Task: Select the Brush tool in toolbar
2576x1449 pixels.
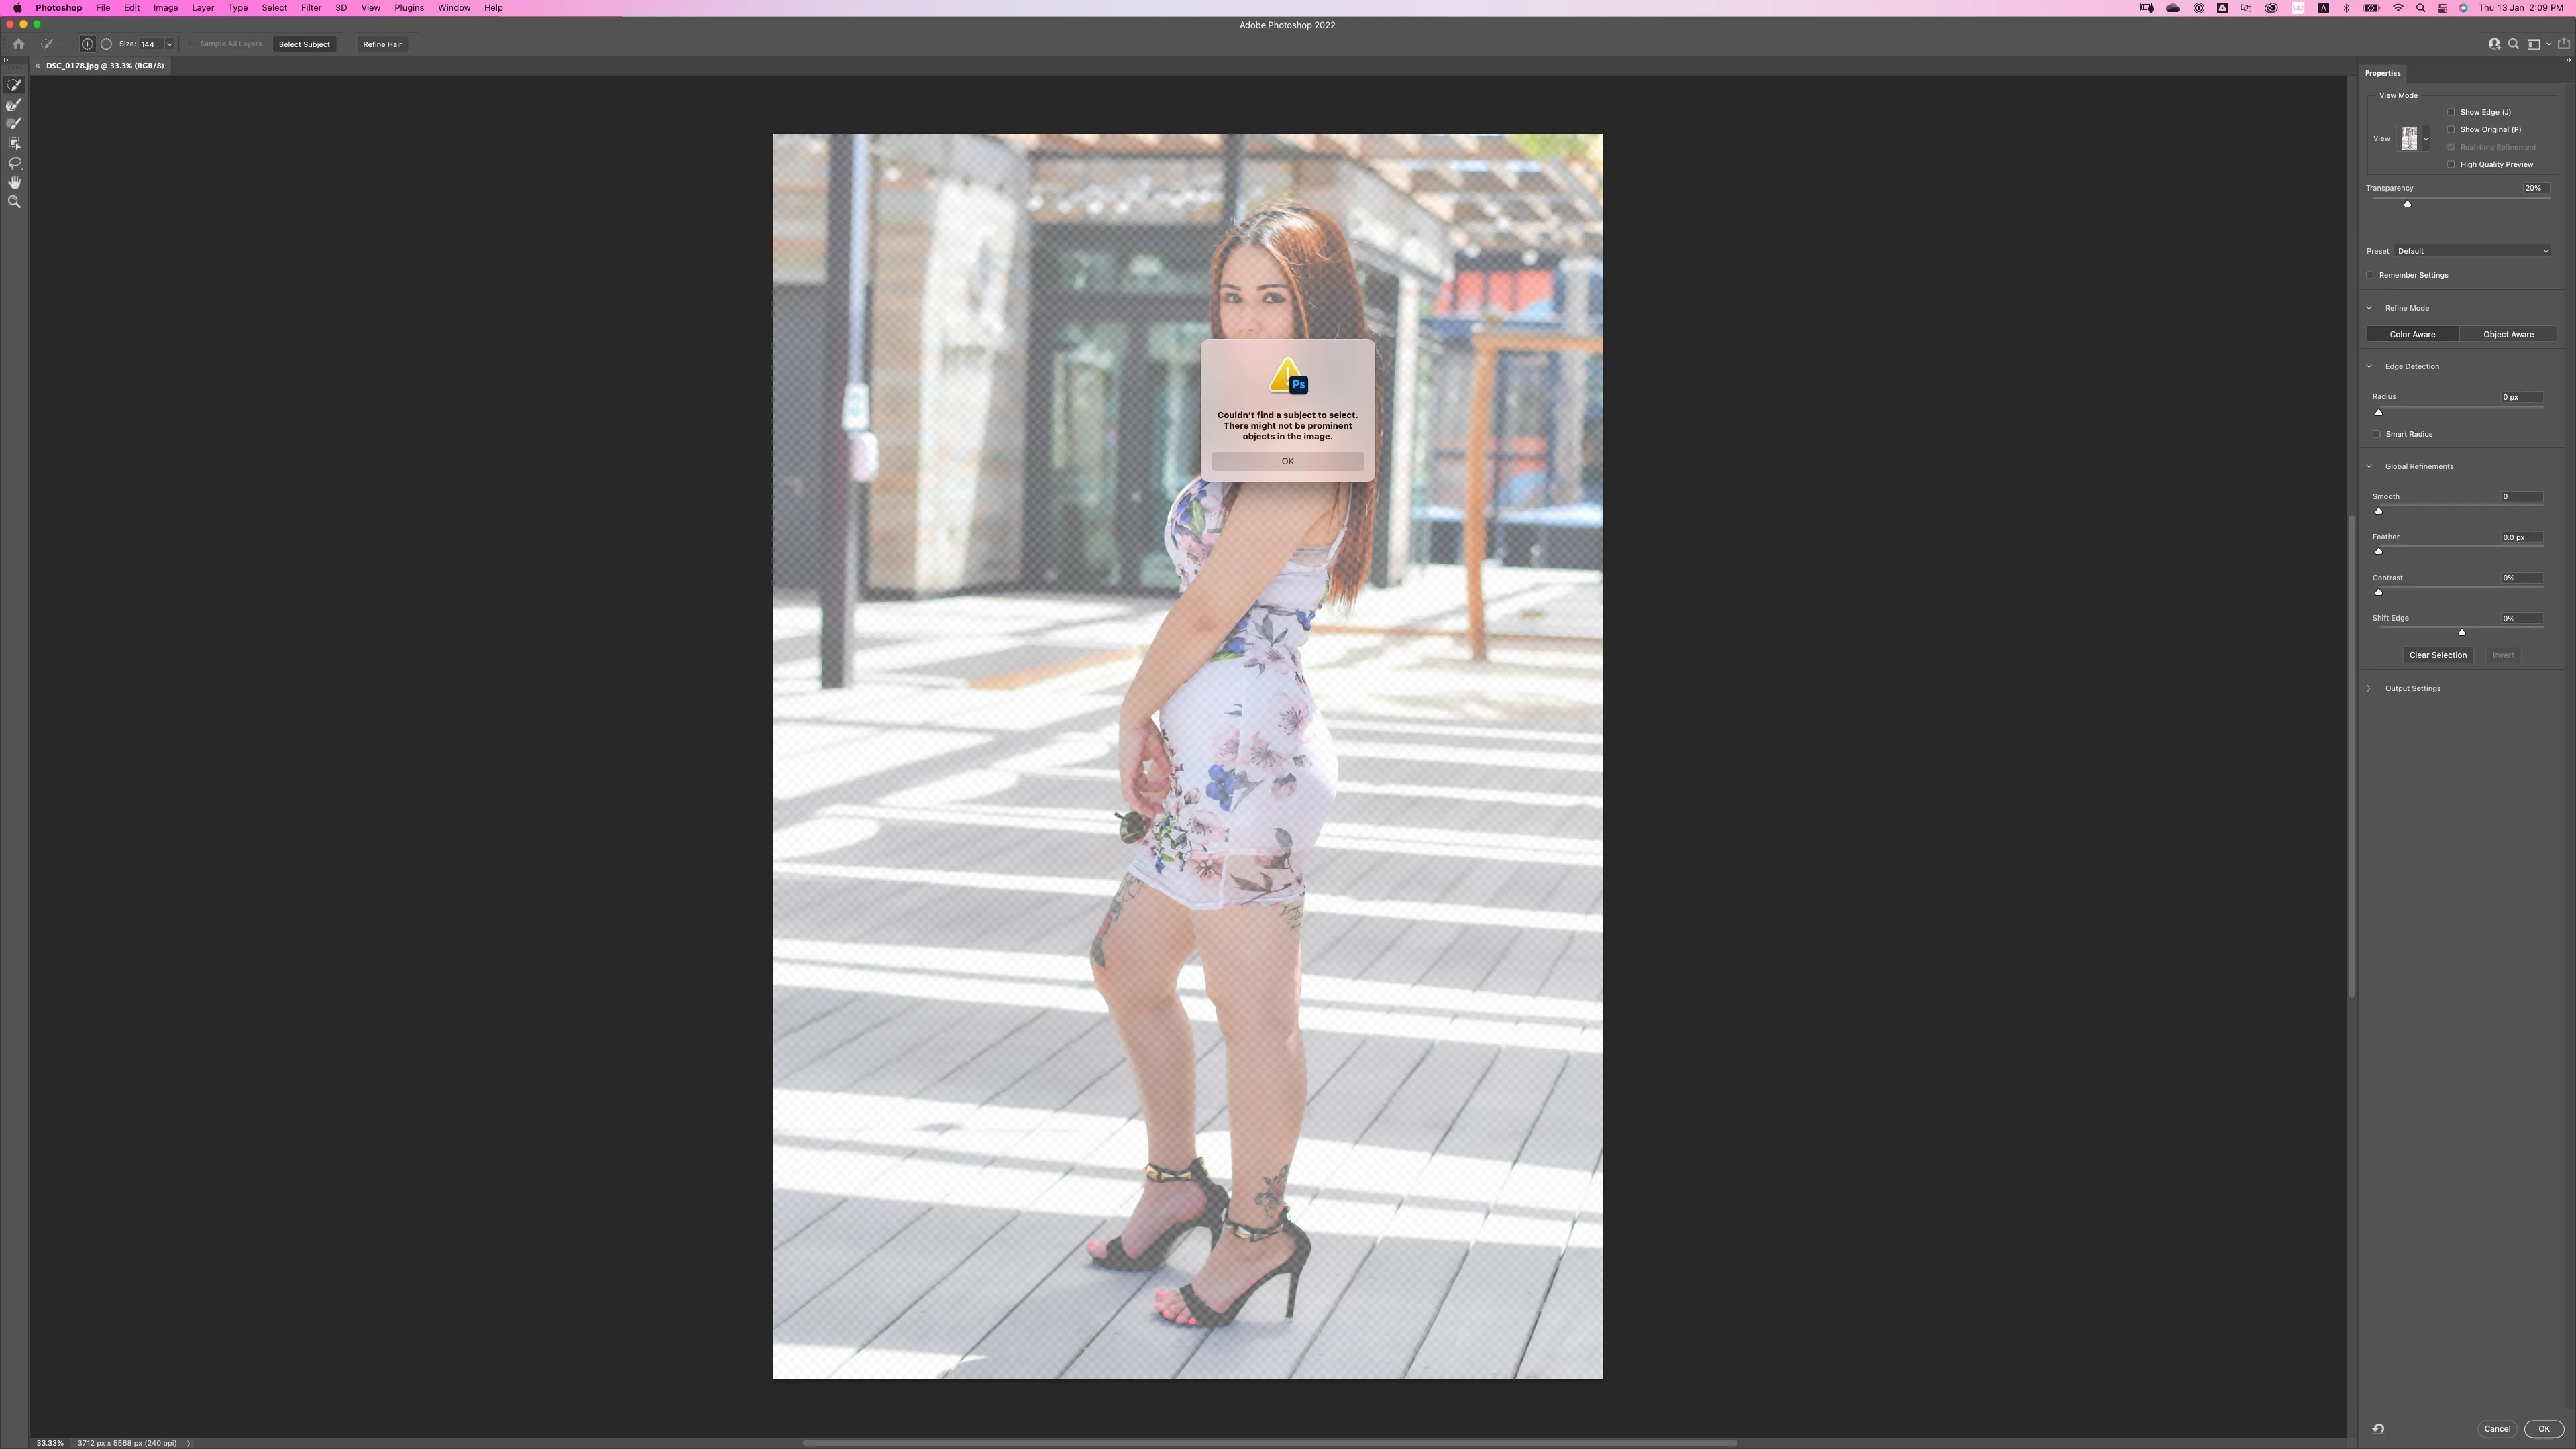Action: click(x=14, y=124)
